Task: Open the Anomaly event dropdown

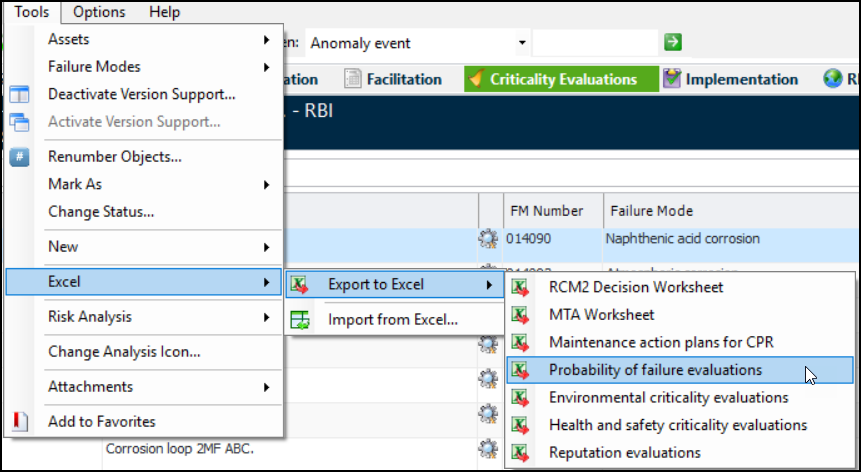Action: point(522,43)
